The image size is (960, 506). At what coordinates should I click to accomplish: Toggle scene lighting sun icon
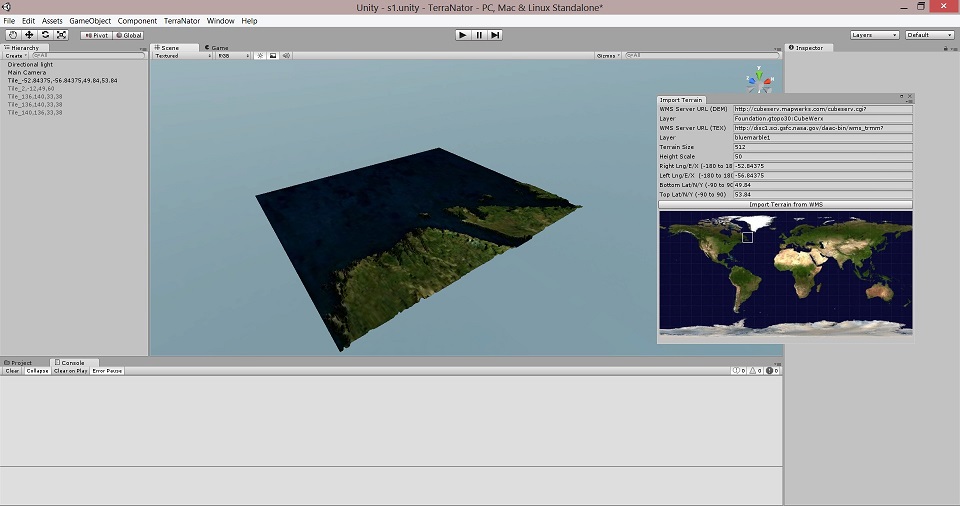coord(260,56)
